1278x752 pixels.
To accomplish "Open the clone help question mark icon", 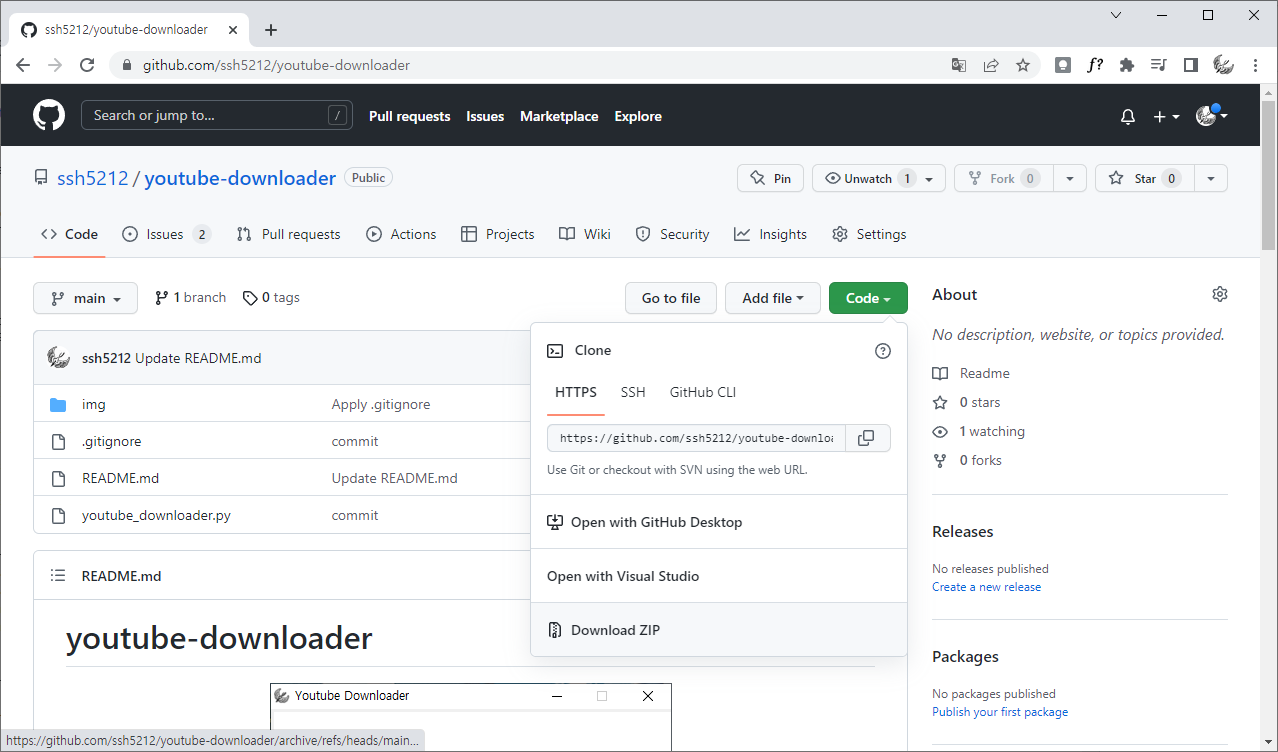I will click(x=883, y=351).
